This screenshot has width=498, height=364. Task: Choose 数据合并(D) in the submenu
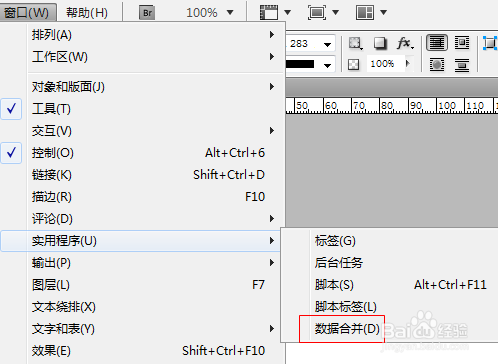click(347, 329)
